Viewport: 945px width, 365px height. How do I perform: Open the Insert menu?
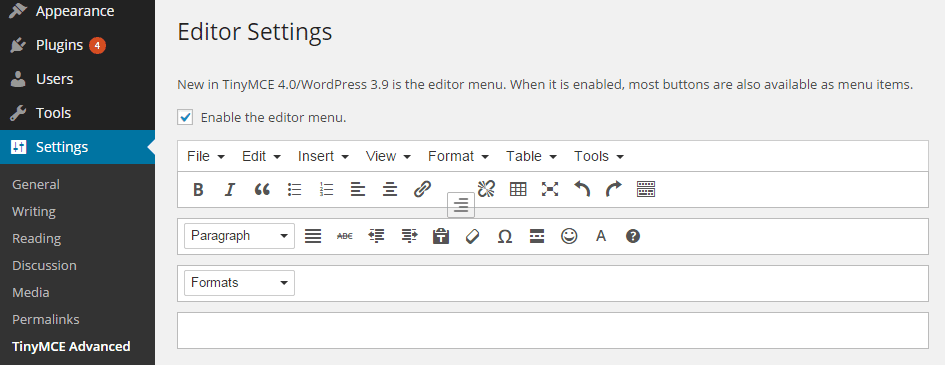pyautogui.click(x=323, y=156)
